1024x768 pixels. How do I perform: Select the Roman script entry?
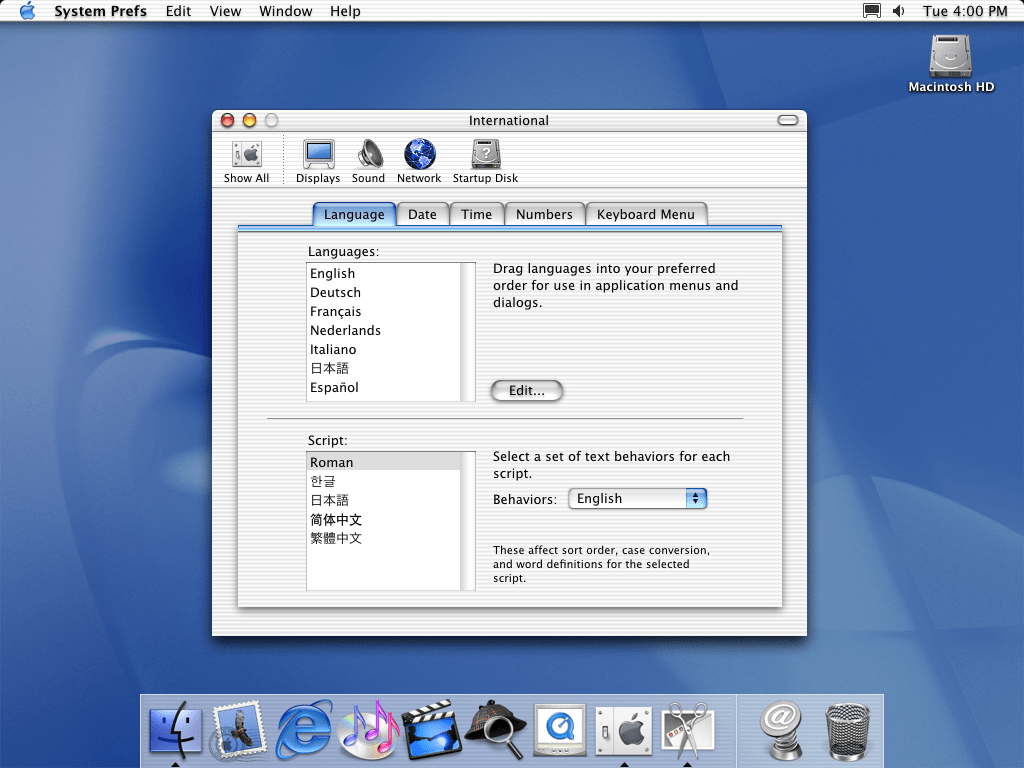tap(332, 463)
